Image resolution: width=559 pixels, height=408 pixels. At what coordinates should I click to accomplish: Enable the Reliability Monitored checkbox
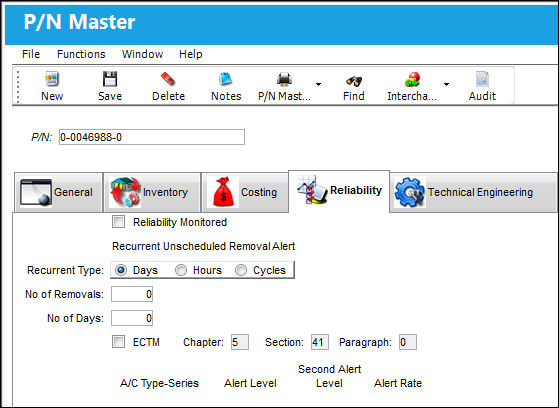pos(118,221)
